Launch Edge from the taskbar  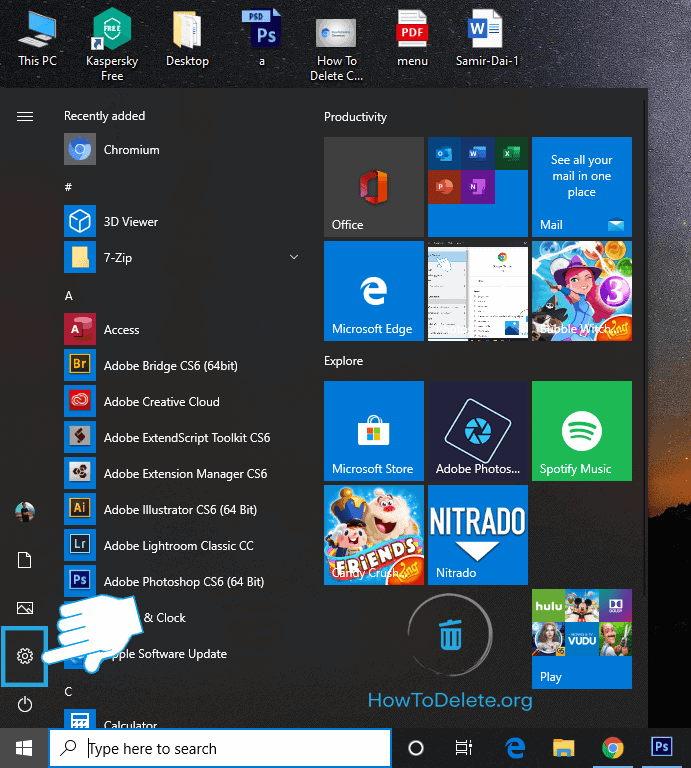[x=515, y=748]
